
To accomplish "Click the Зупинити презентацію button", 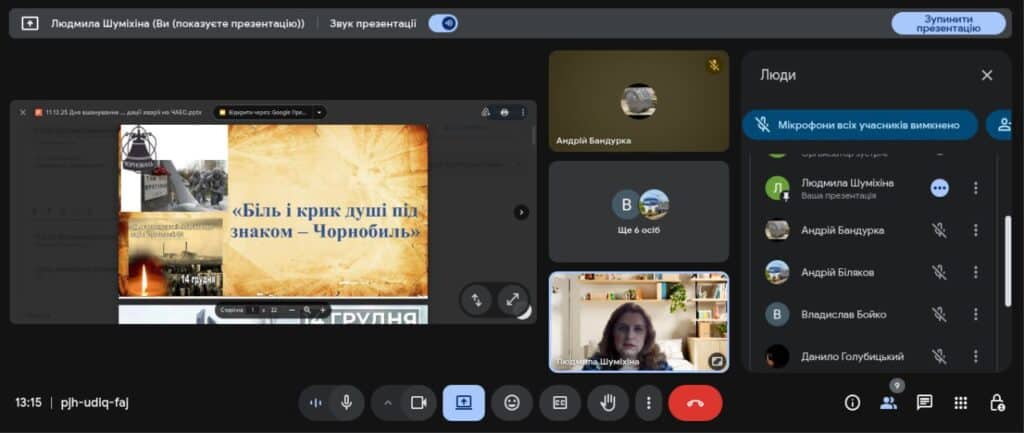I will click(948, 23).
